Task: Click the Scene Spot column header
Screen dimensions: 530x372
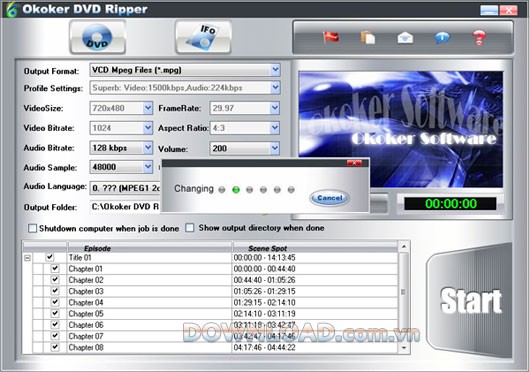Action: coord(315,248)
